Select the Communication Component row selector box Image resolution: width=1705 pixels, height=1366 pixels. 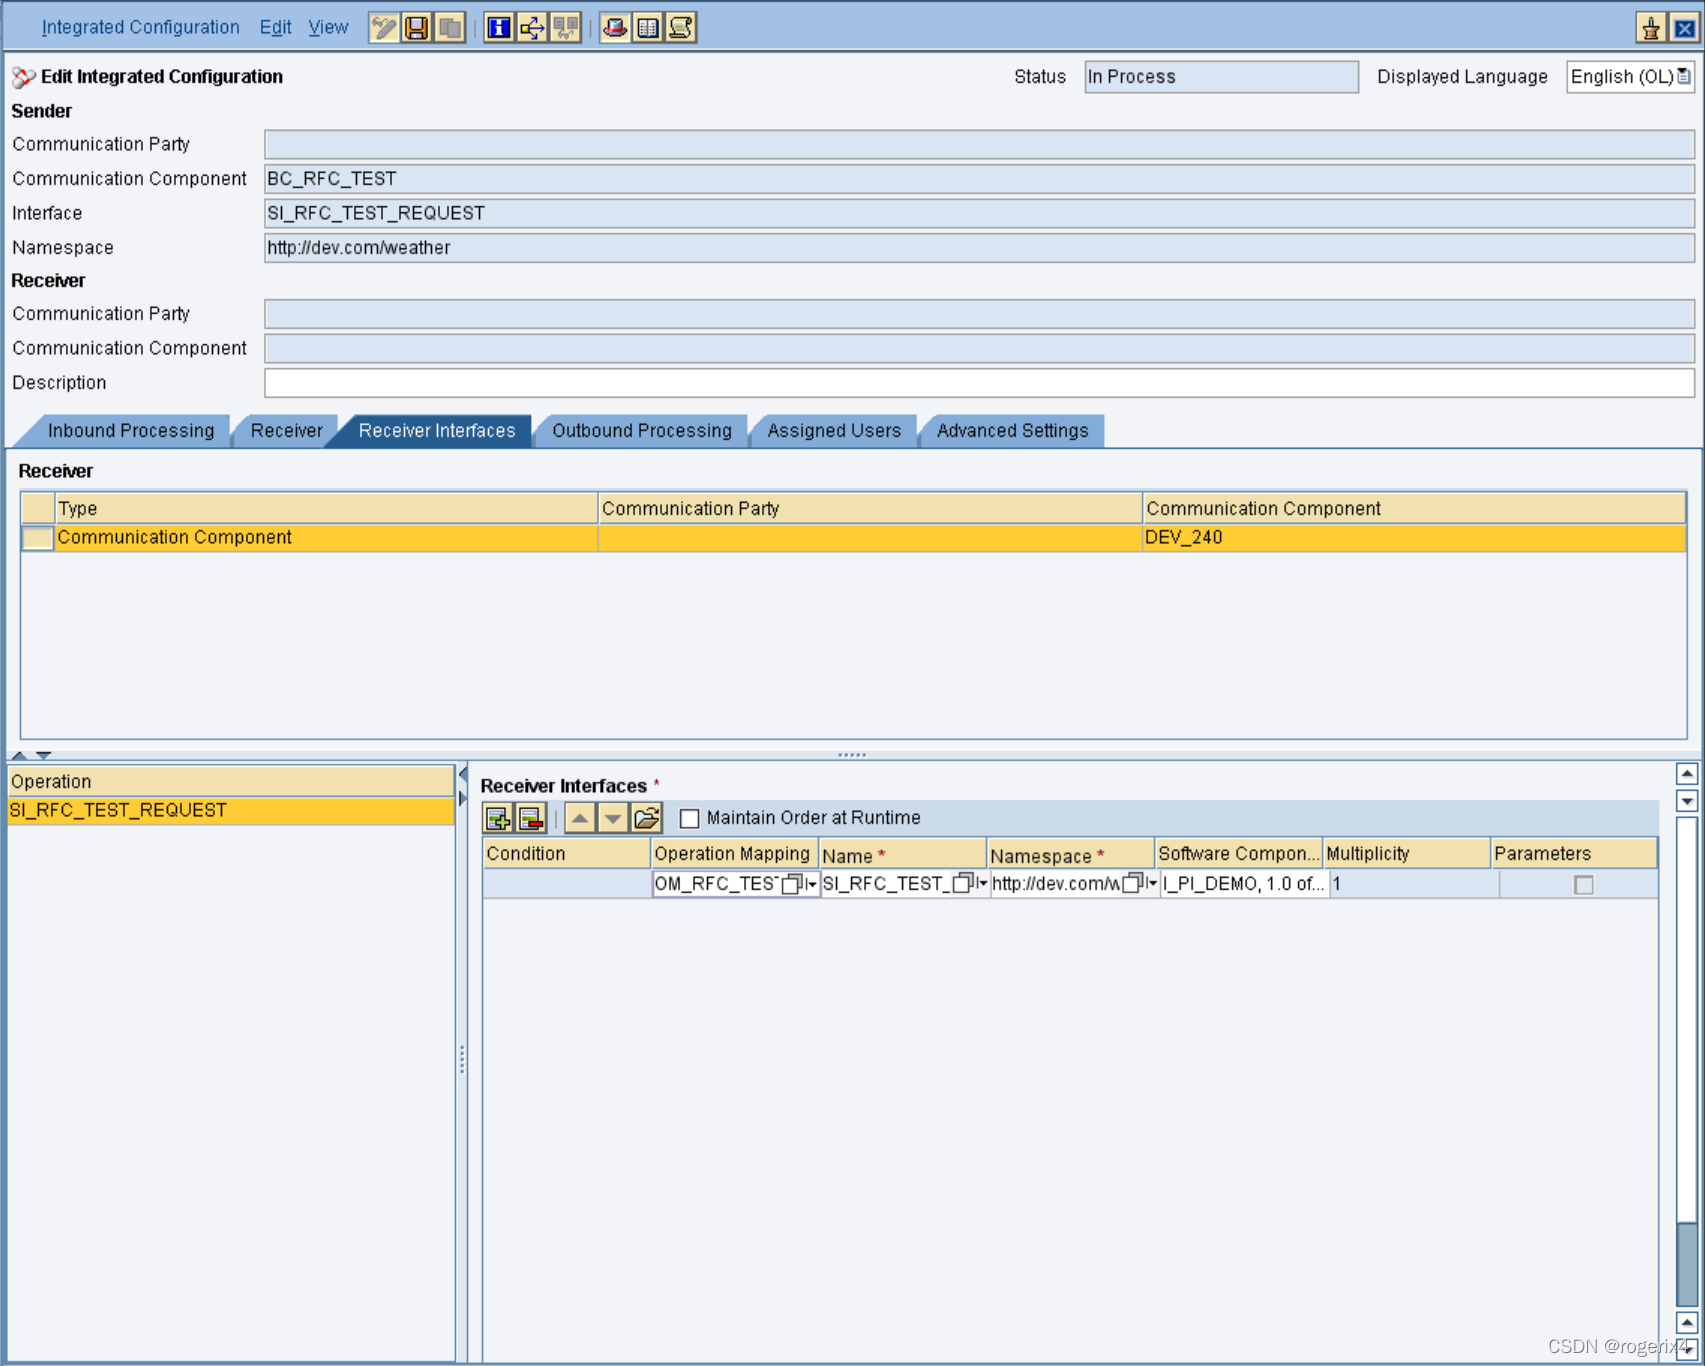tap(37, 538)
